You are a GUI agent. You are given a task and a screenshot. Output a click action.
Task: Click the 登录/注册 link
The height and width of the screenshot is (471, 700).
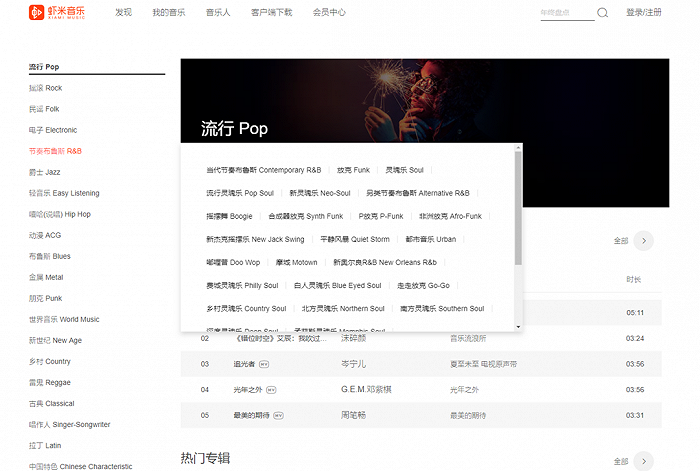pyautogui.click(x=643, y=13)
